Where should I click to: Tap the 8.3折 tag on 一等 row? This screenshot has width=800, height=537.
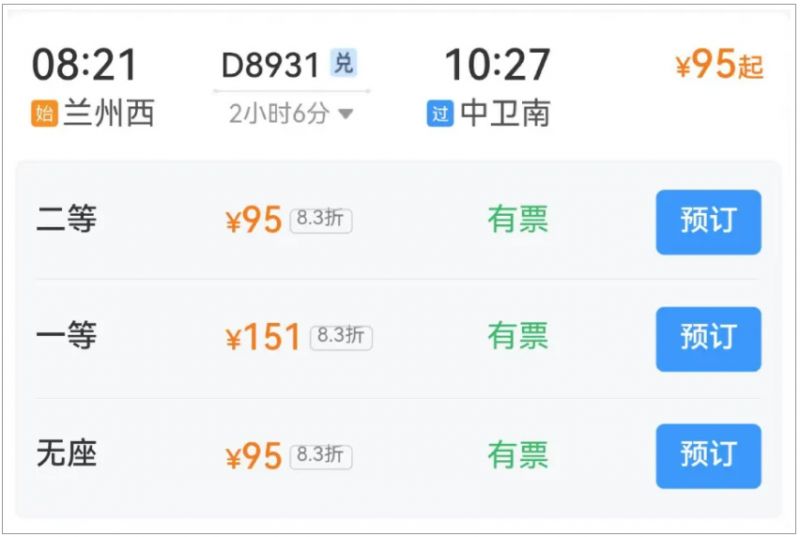tap(341, 337)
